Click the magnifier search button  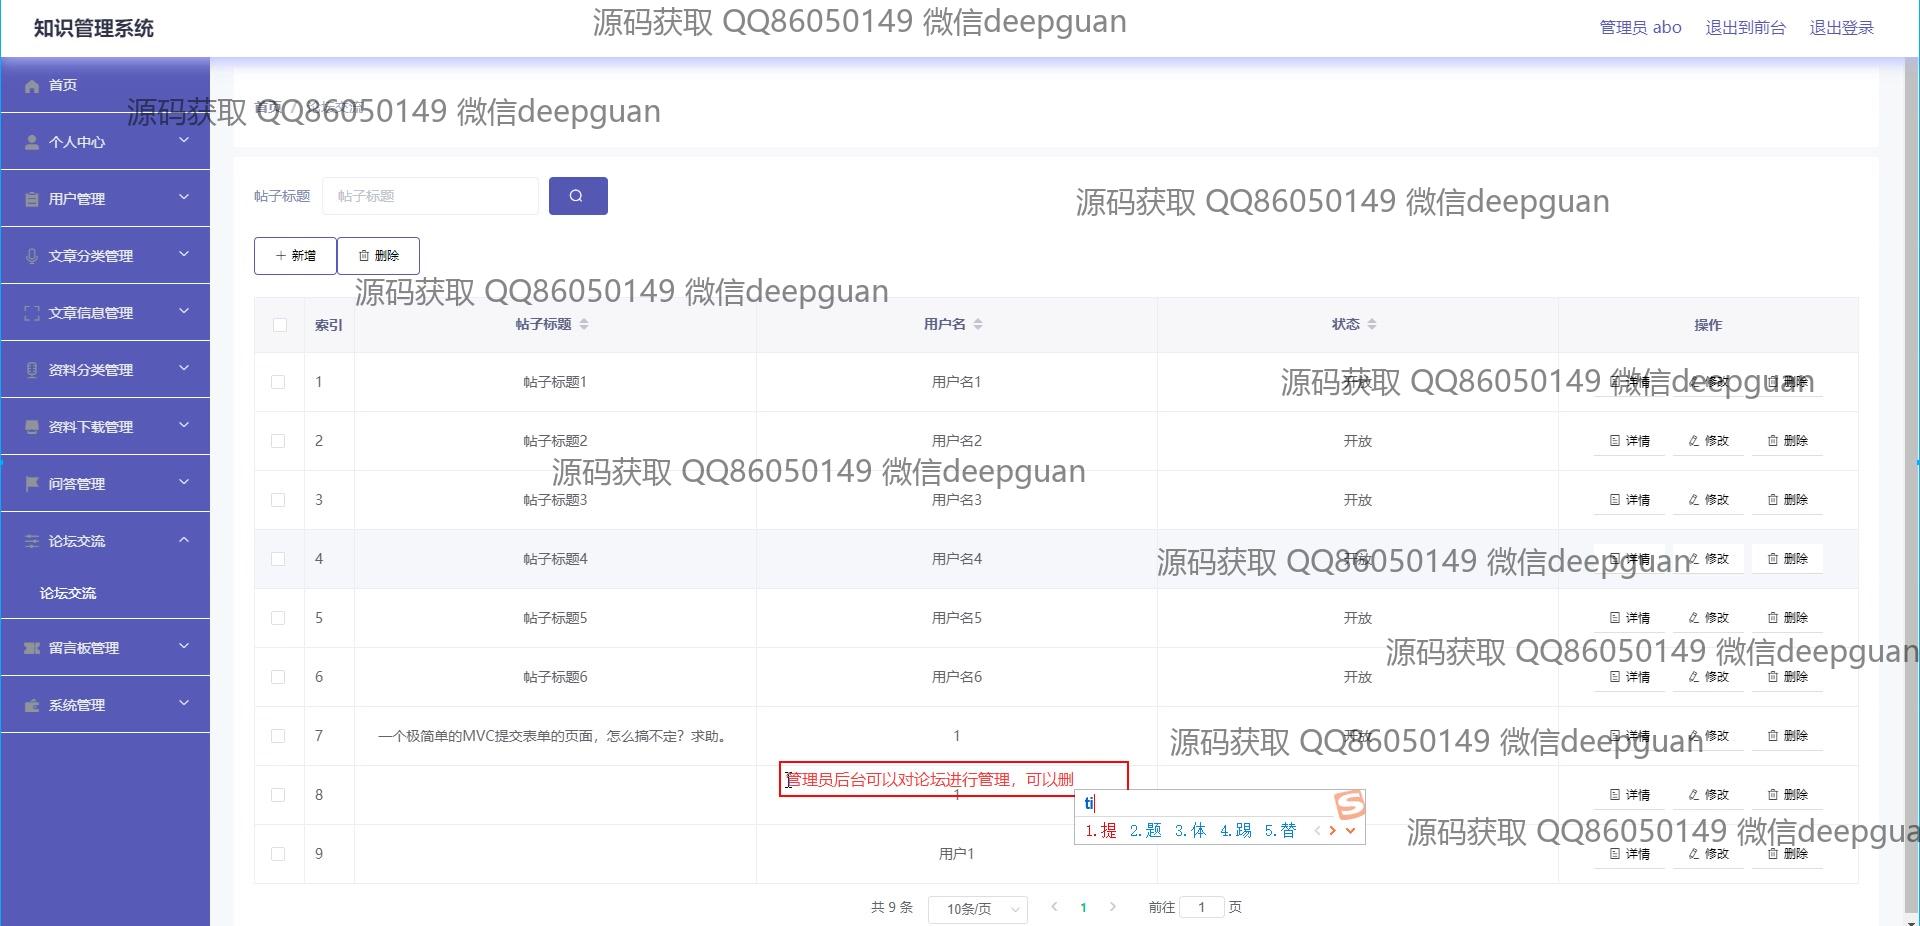click(578, 196)
